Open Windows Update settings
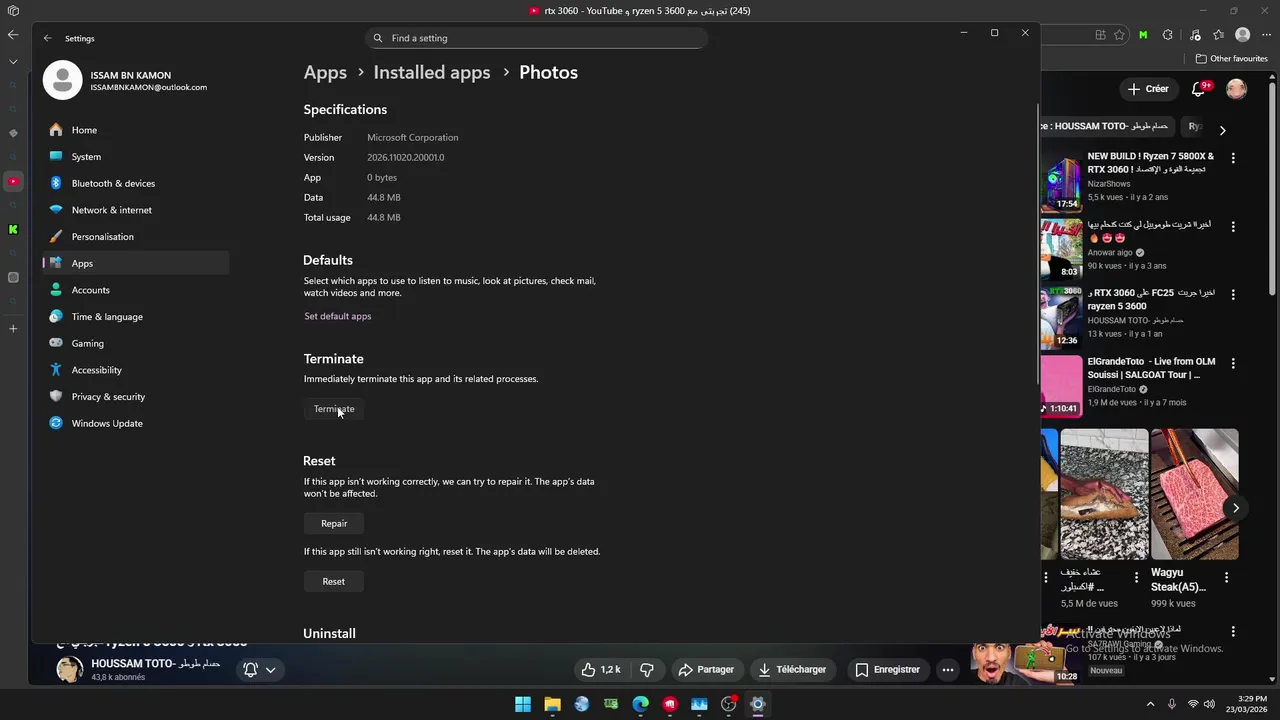The image size is (1280, 720). coord(136,423)
